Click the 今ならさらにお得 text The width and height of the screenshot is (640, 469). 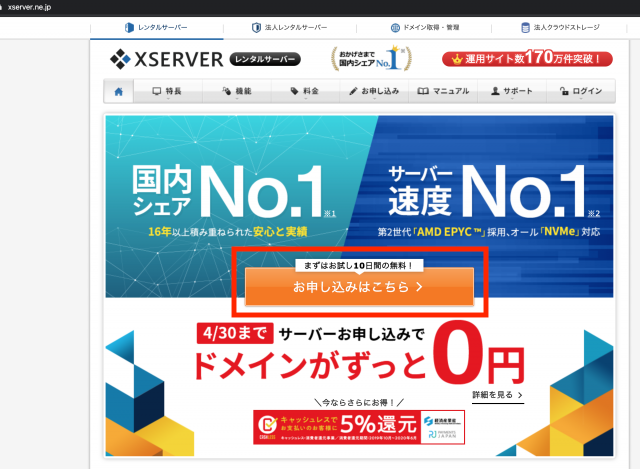click(x=359, y=402)
